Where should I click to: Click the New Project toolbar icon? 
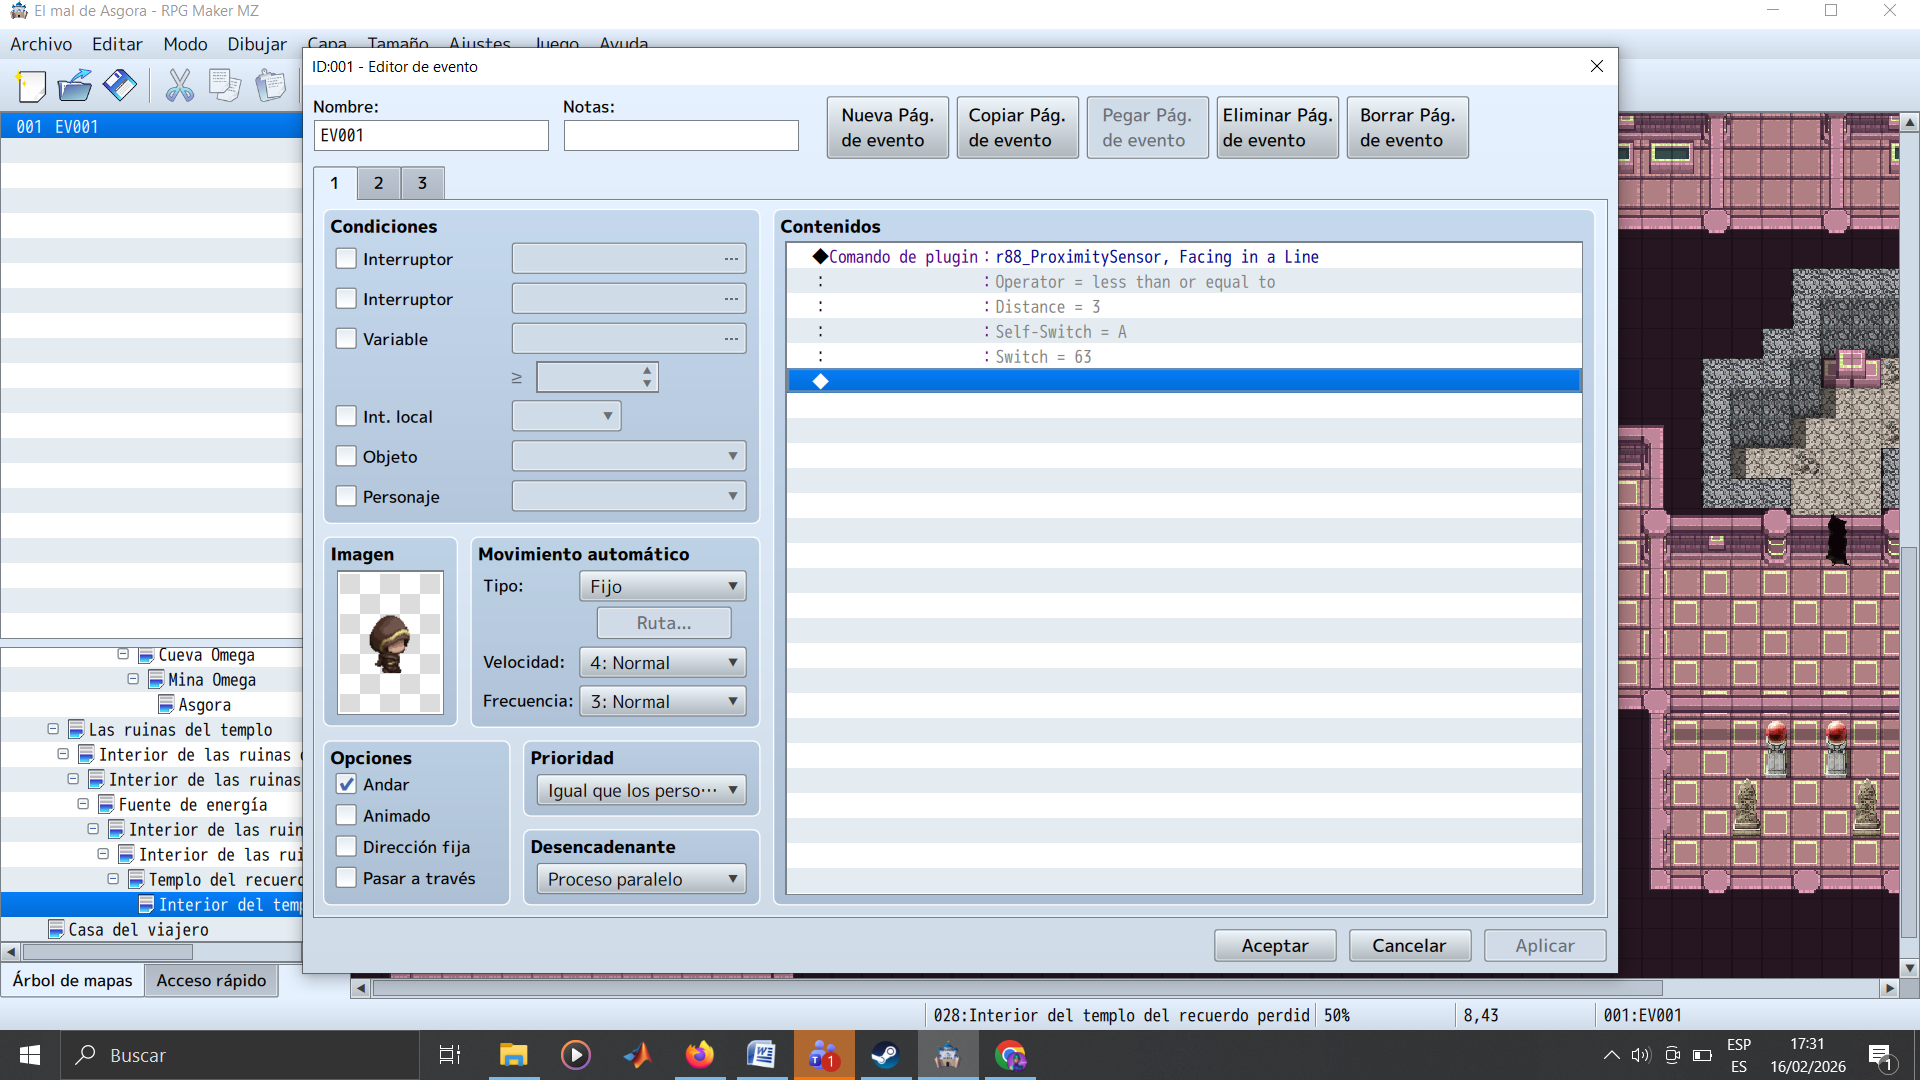tap(31, 86)
